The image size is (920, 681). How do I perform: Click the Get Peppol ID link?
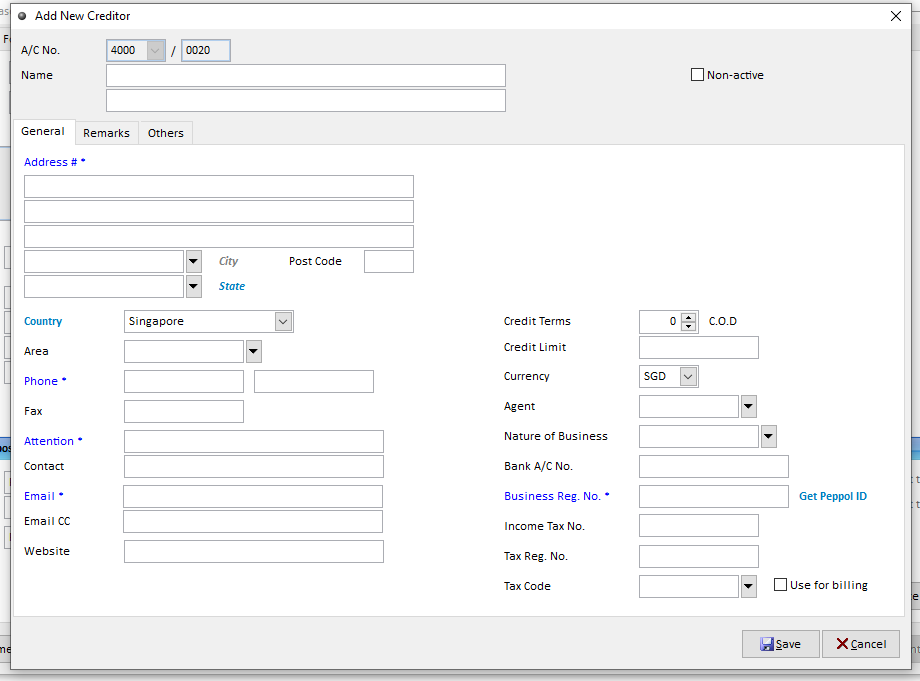tap(833, 496)
